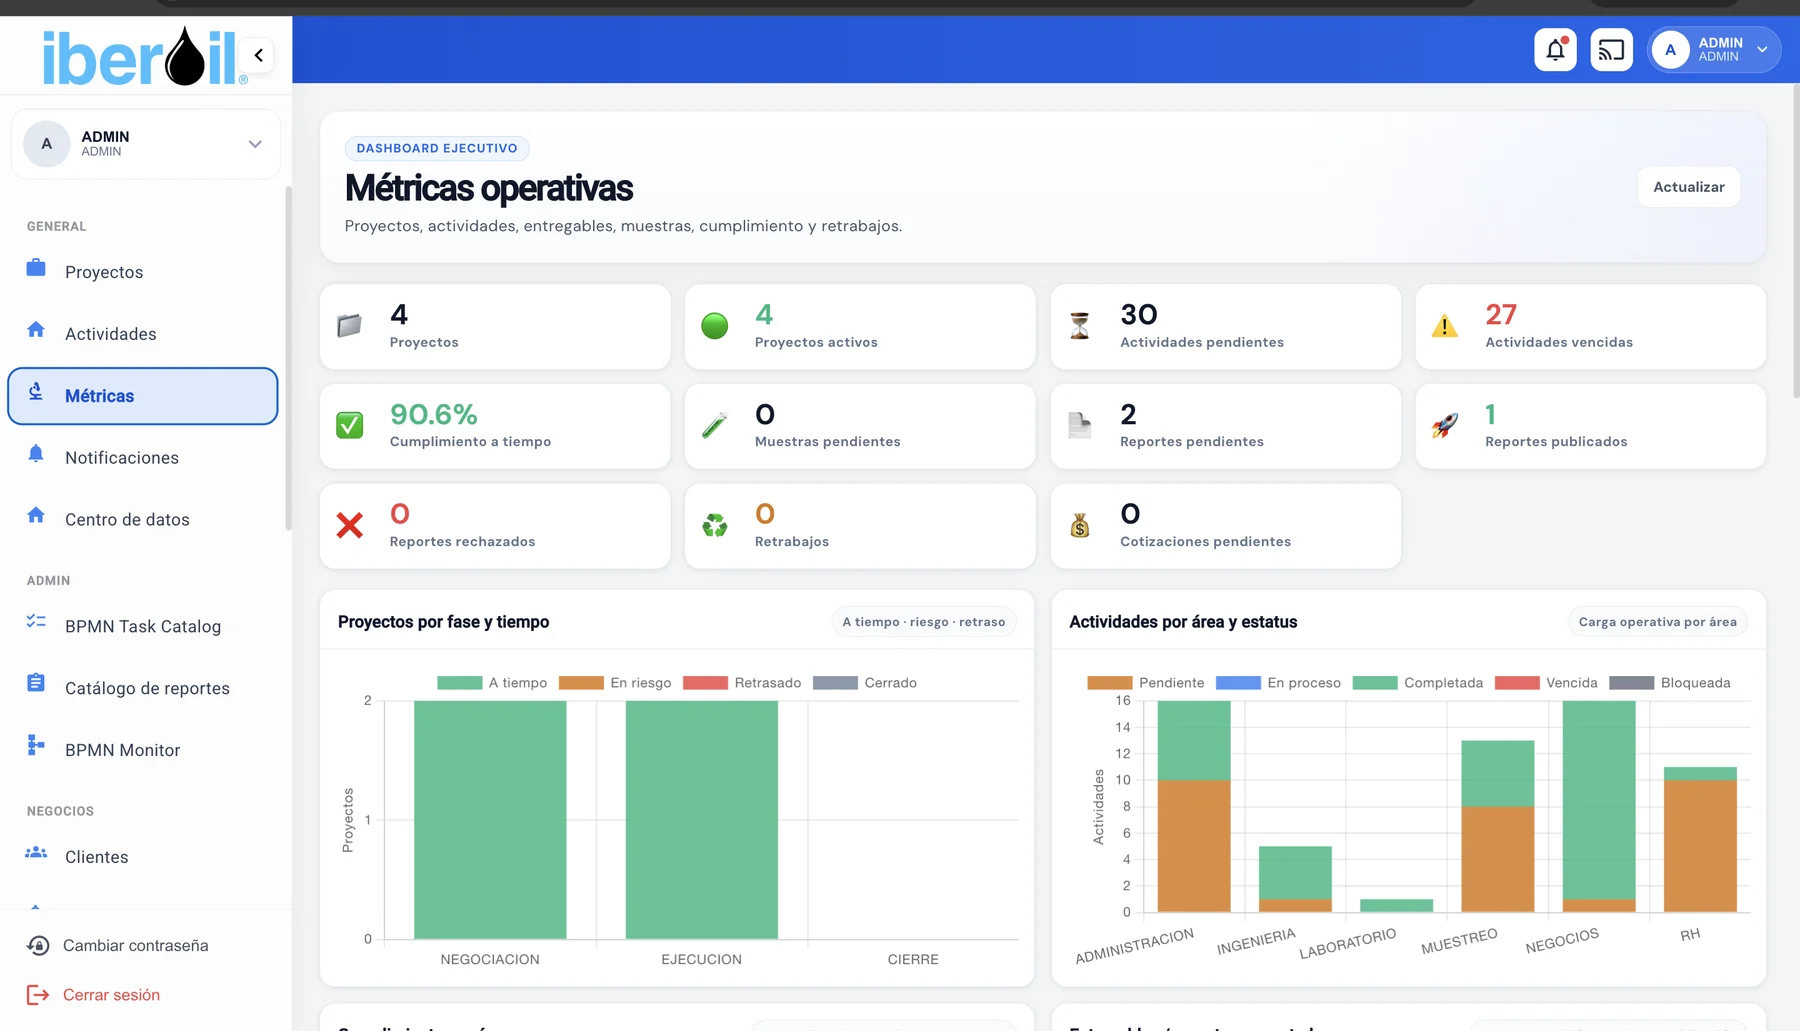Click the warning triangle on Actividades vencidas
The height and width of the screenshot is (1031, 1800).
(x=1445, y=326)
